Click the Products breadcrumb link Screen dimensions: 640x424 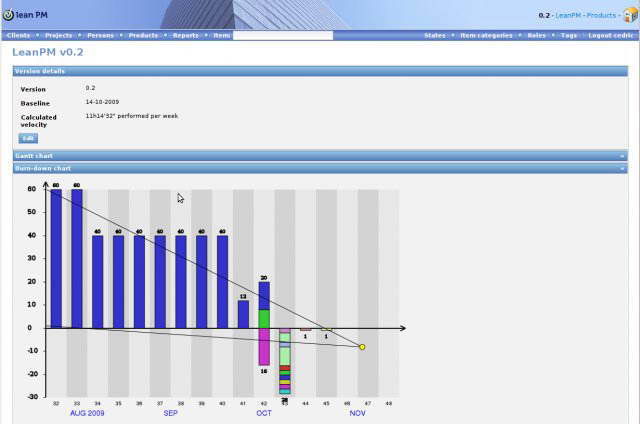601,15
